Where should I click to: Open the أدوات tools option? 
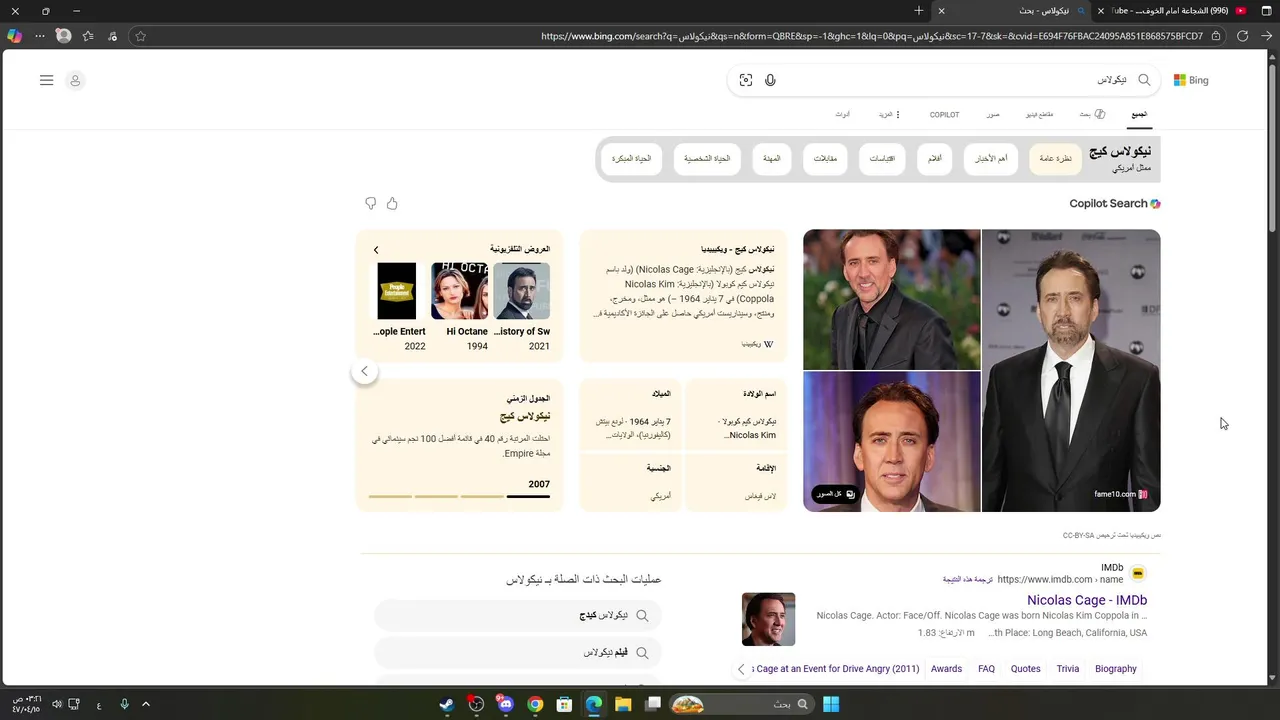(x=843, y=115)
